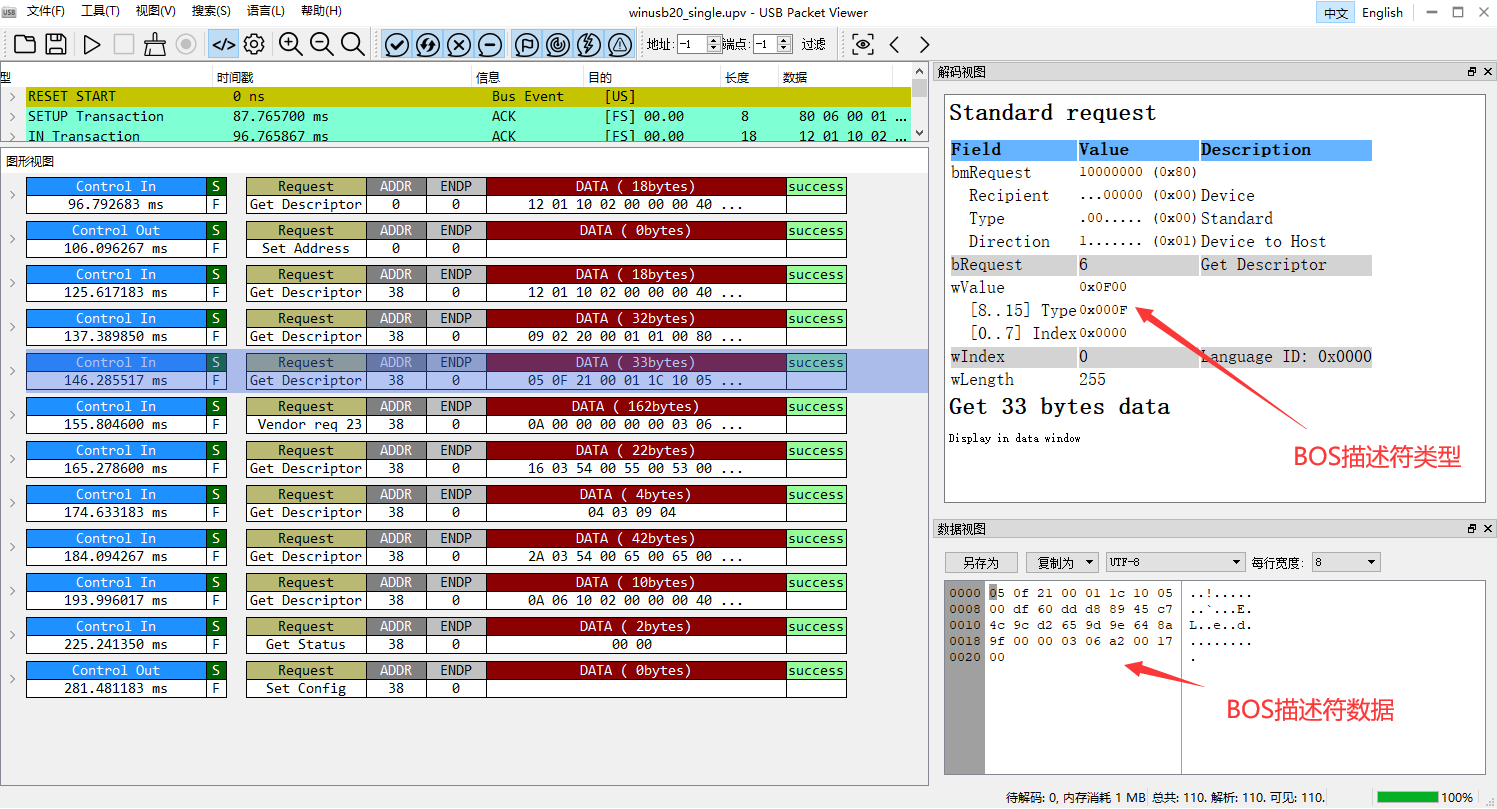Click the 2bytes DATA block with 00 00
The width and height of the screenshot is (1497, 809).
pos(636,635)
